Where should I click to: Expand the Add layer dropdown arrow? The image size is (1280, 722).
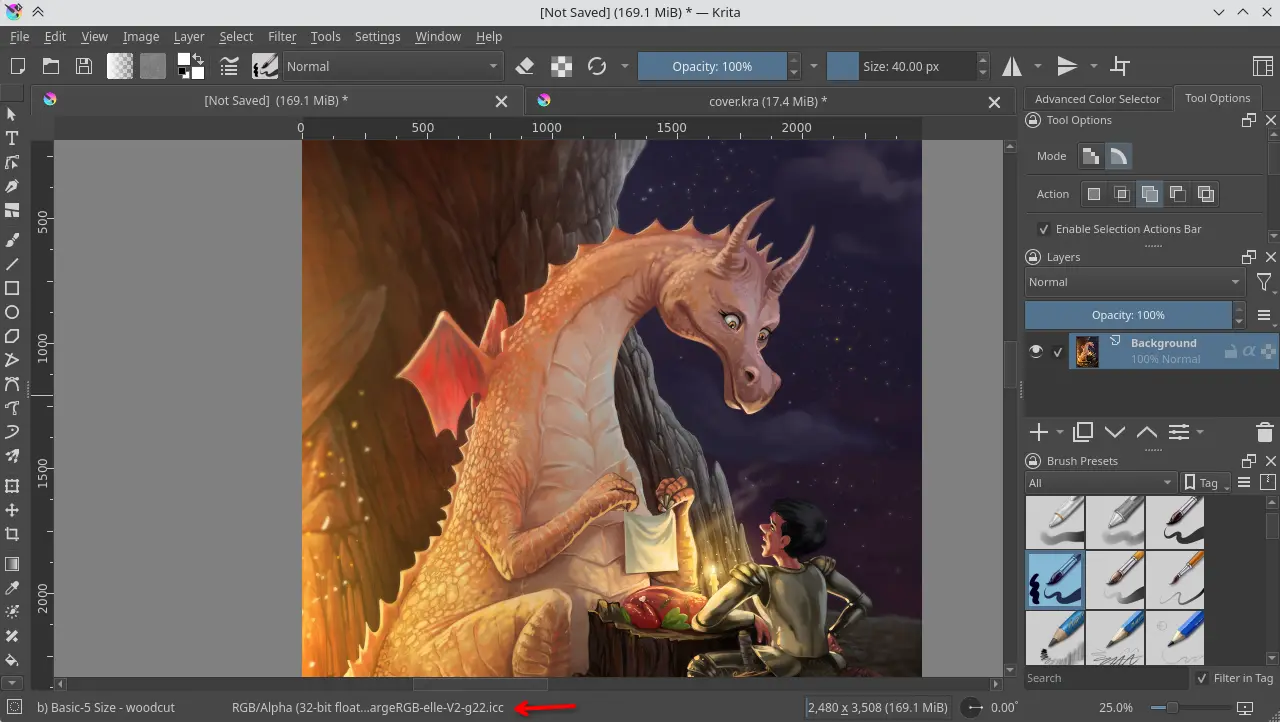(x=1060, y=432)
